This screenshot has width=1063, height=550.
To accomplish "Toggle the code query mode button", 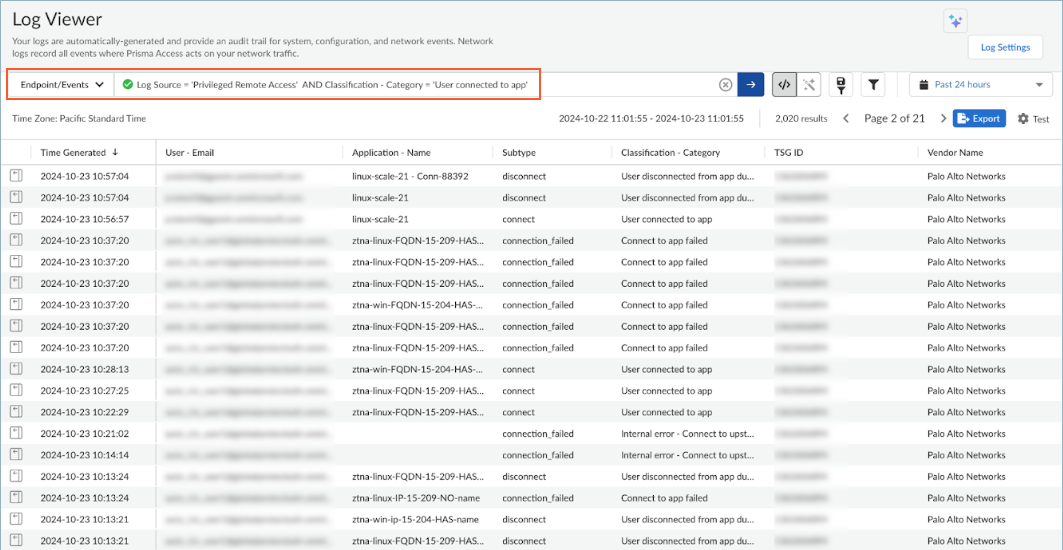I will (x=784, y=85).
